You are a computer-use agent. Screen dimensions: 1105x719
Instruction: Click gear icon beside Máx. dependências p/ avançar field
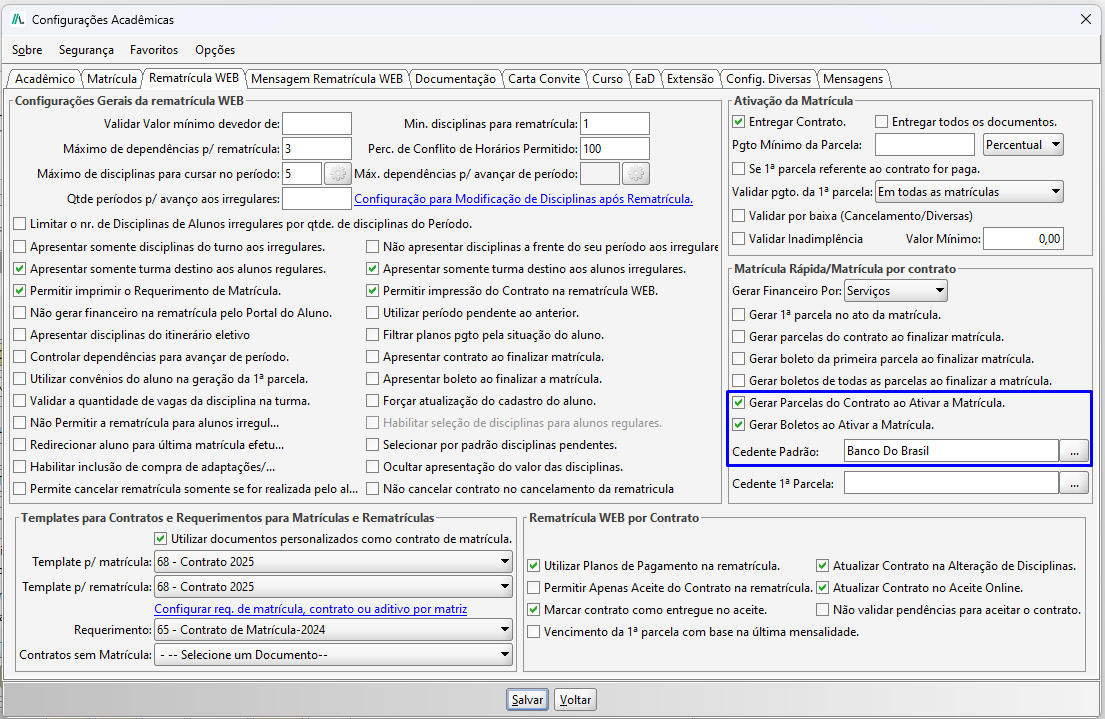click(636, 173)
